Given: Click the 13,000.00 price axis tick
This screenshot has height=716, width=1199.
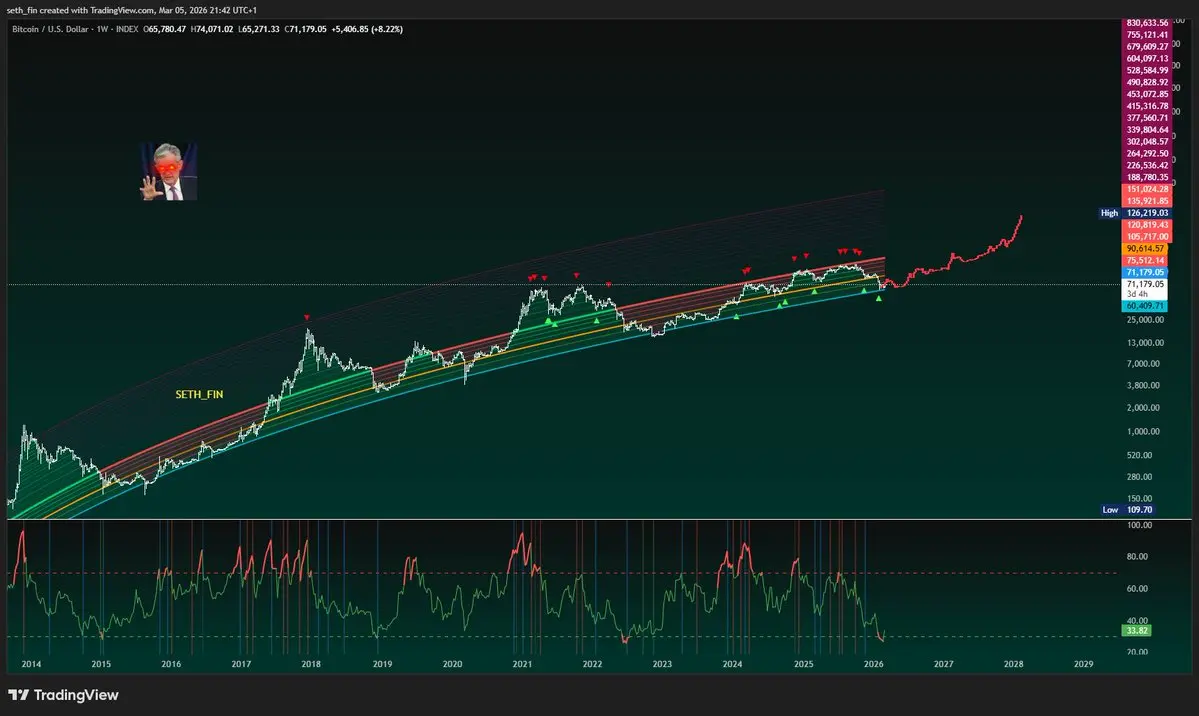Looking at the screenshot, I should pos(1145,343).
